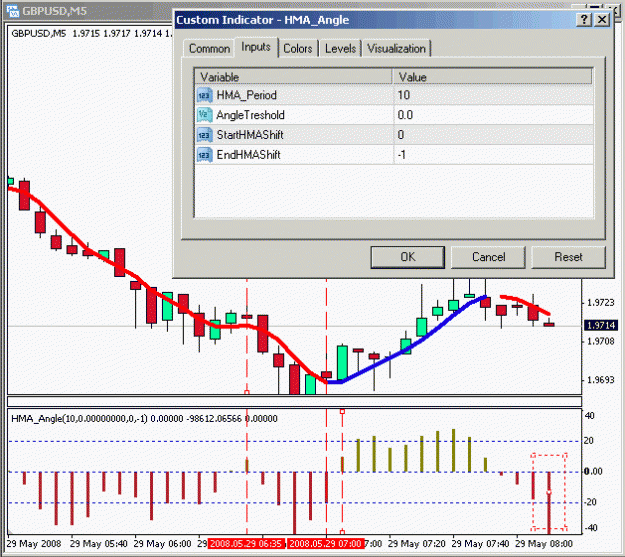Click the StartHMAShift value 0
This screenshot has width=625, height=557.
point(401,135)
